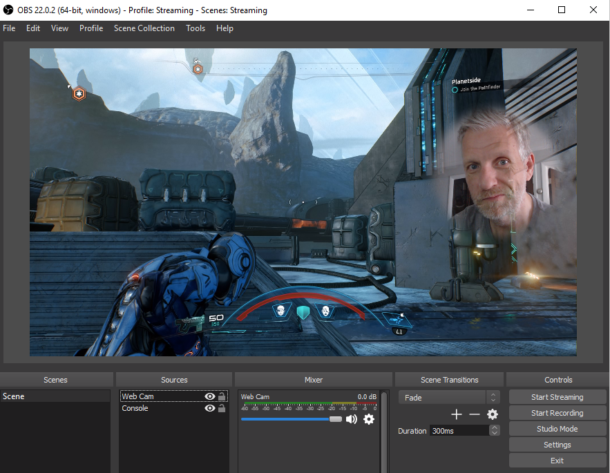Open Web Cam mixer gear settings

(x=368, y=419)
